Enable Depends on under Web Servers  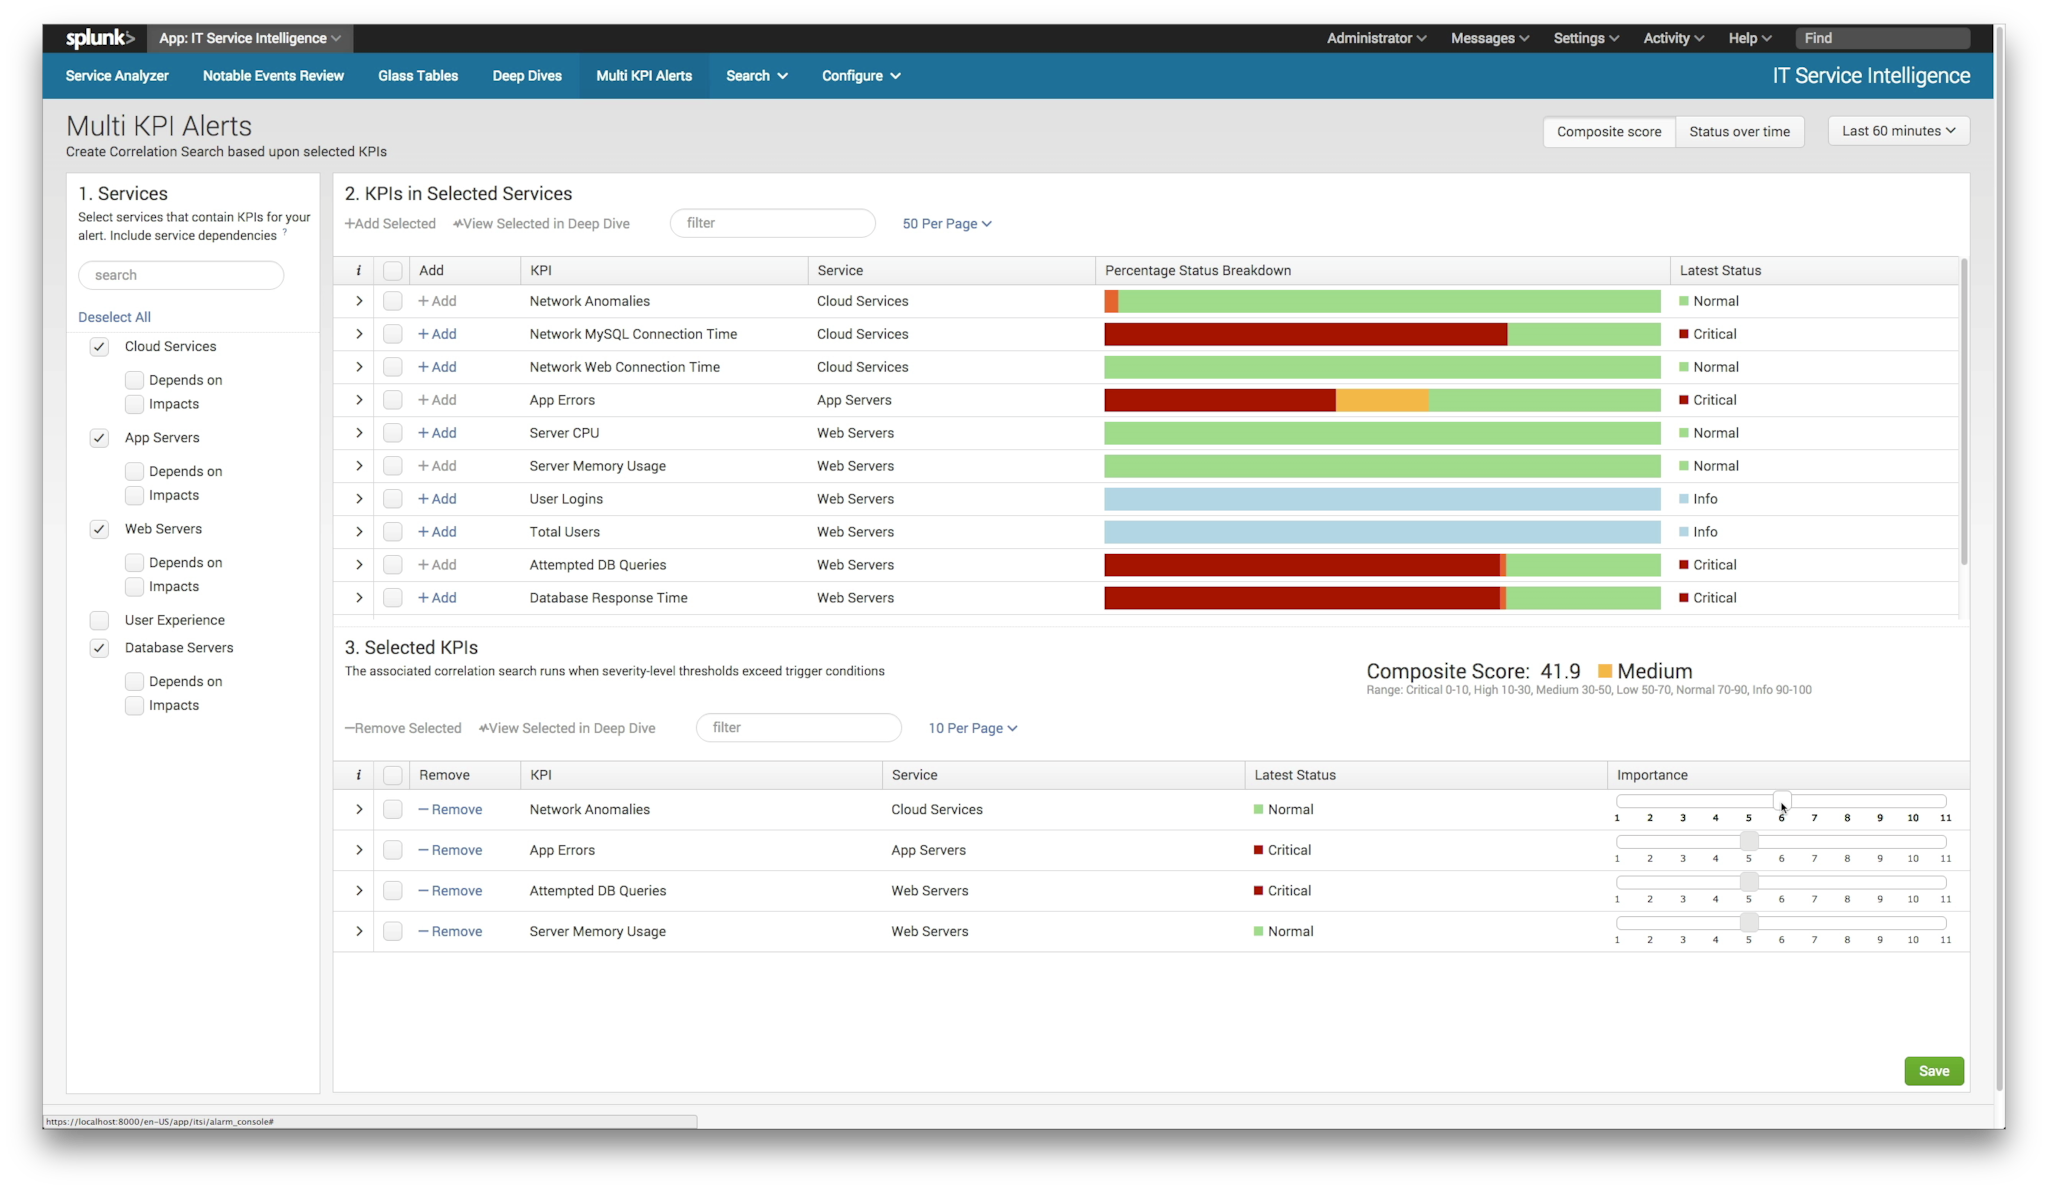tap(134, 563)
